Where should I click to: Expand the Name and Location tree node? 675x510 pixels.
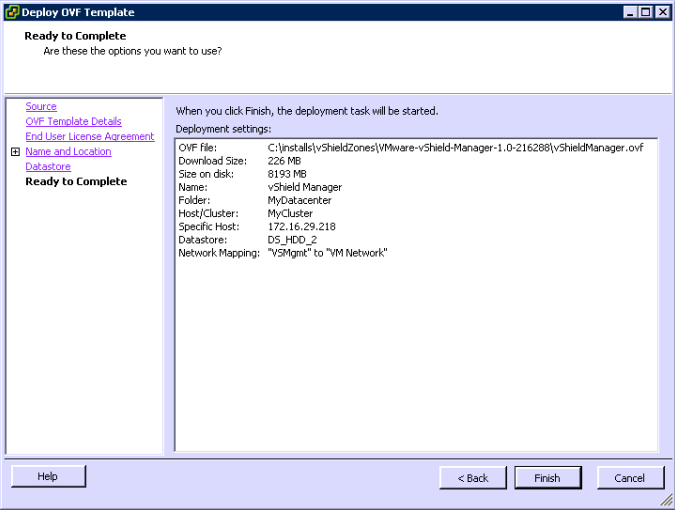click(15, 152)
